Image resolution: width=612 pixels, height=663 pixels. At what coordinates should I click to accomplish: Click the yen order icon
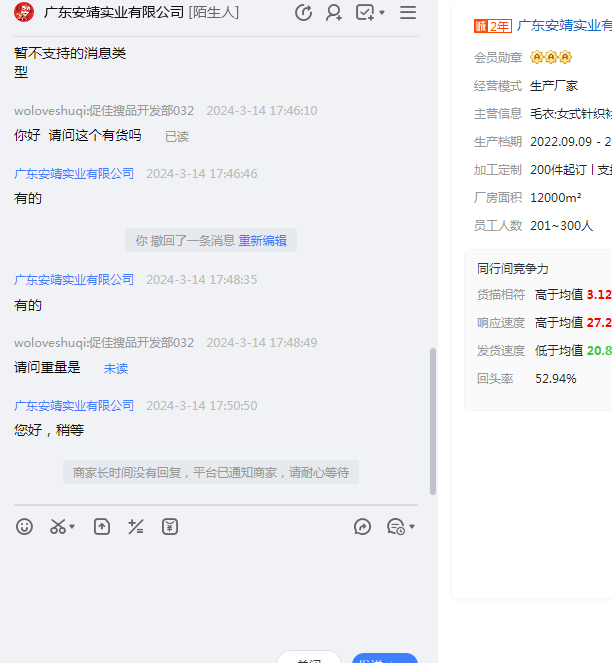pos(170,526)
